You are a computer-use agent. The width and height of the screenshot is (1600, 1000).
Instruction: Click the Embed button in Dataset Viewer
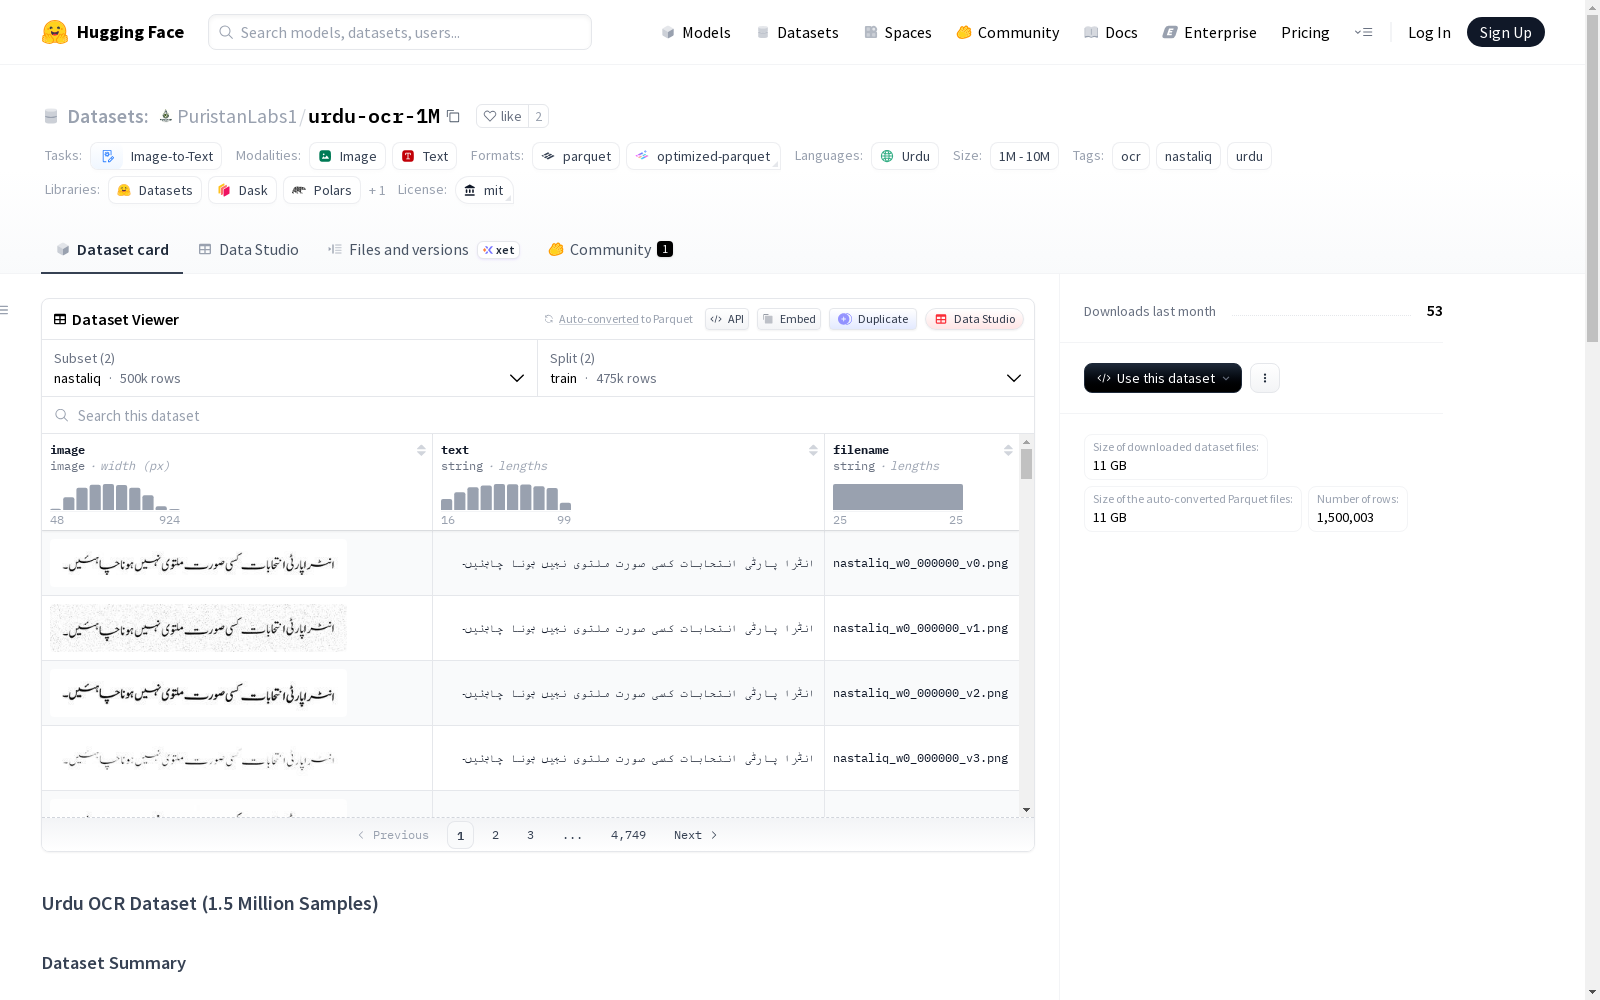coord(789,319)
